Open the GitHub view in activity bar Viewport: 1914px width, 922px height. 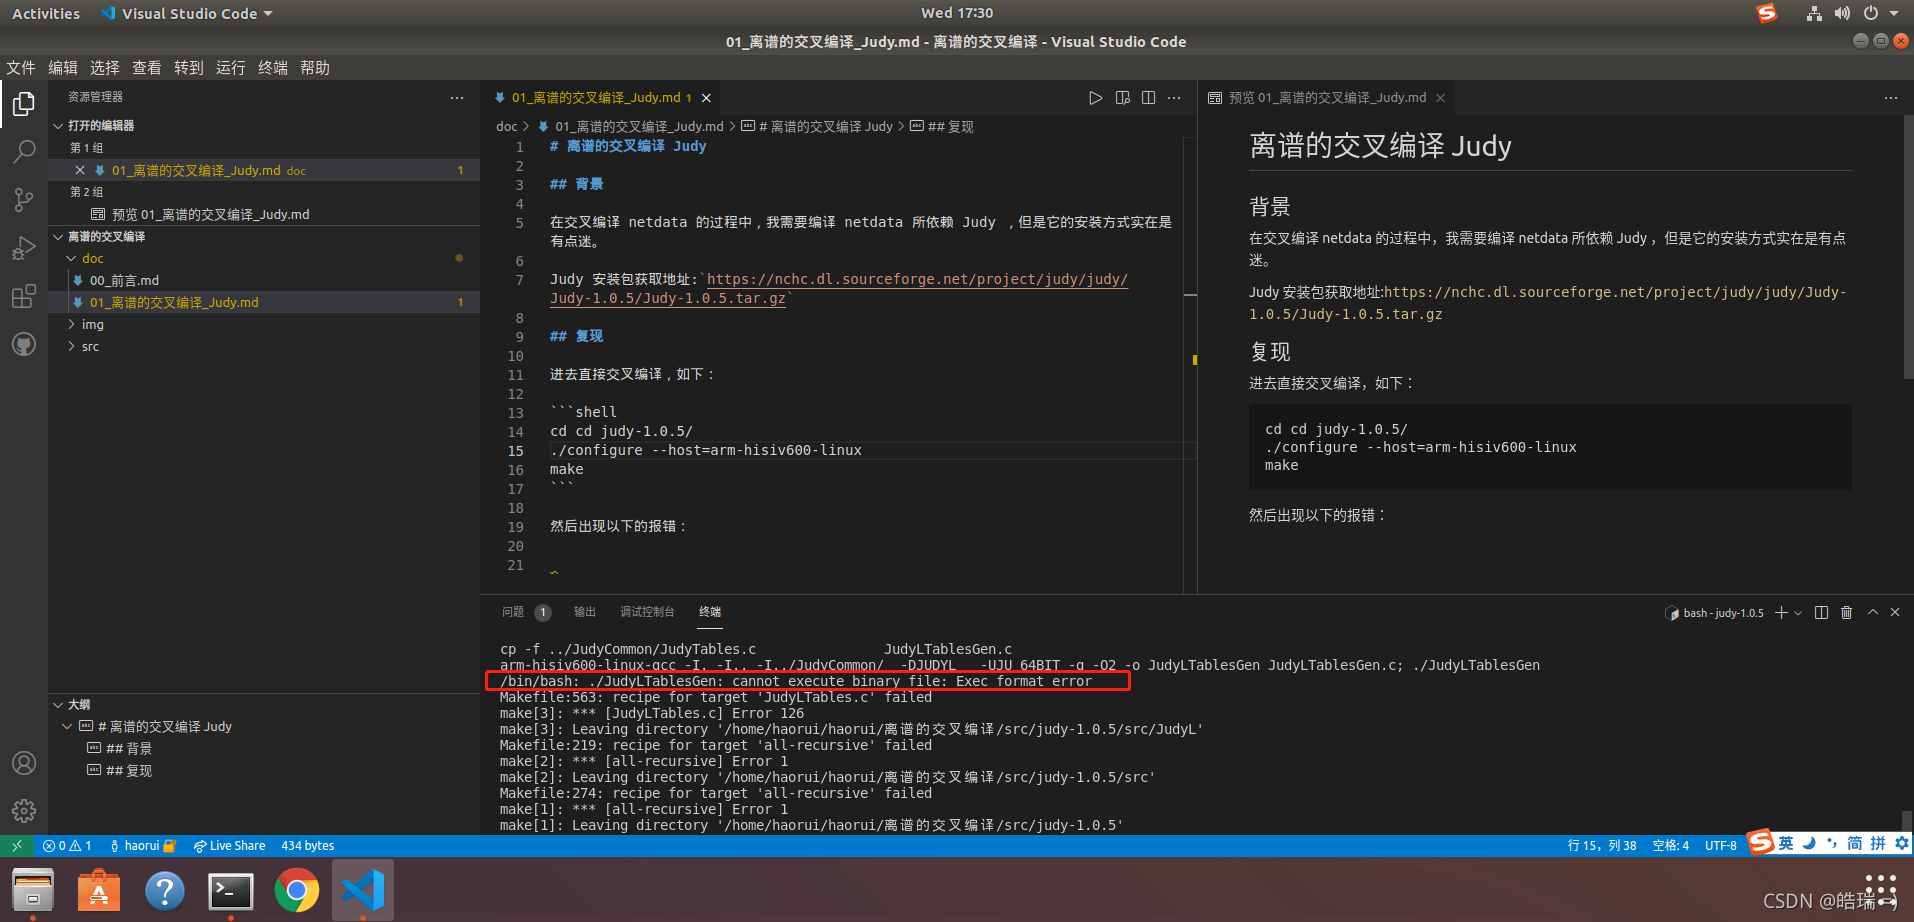click(x=24, y=344)
